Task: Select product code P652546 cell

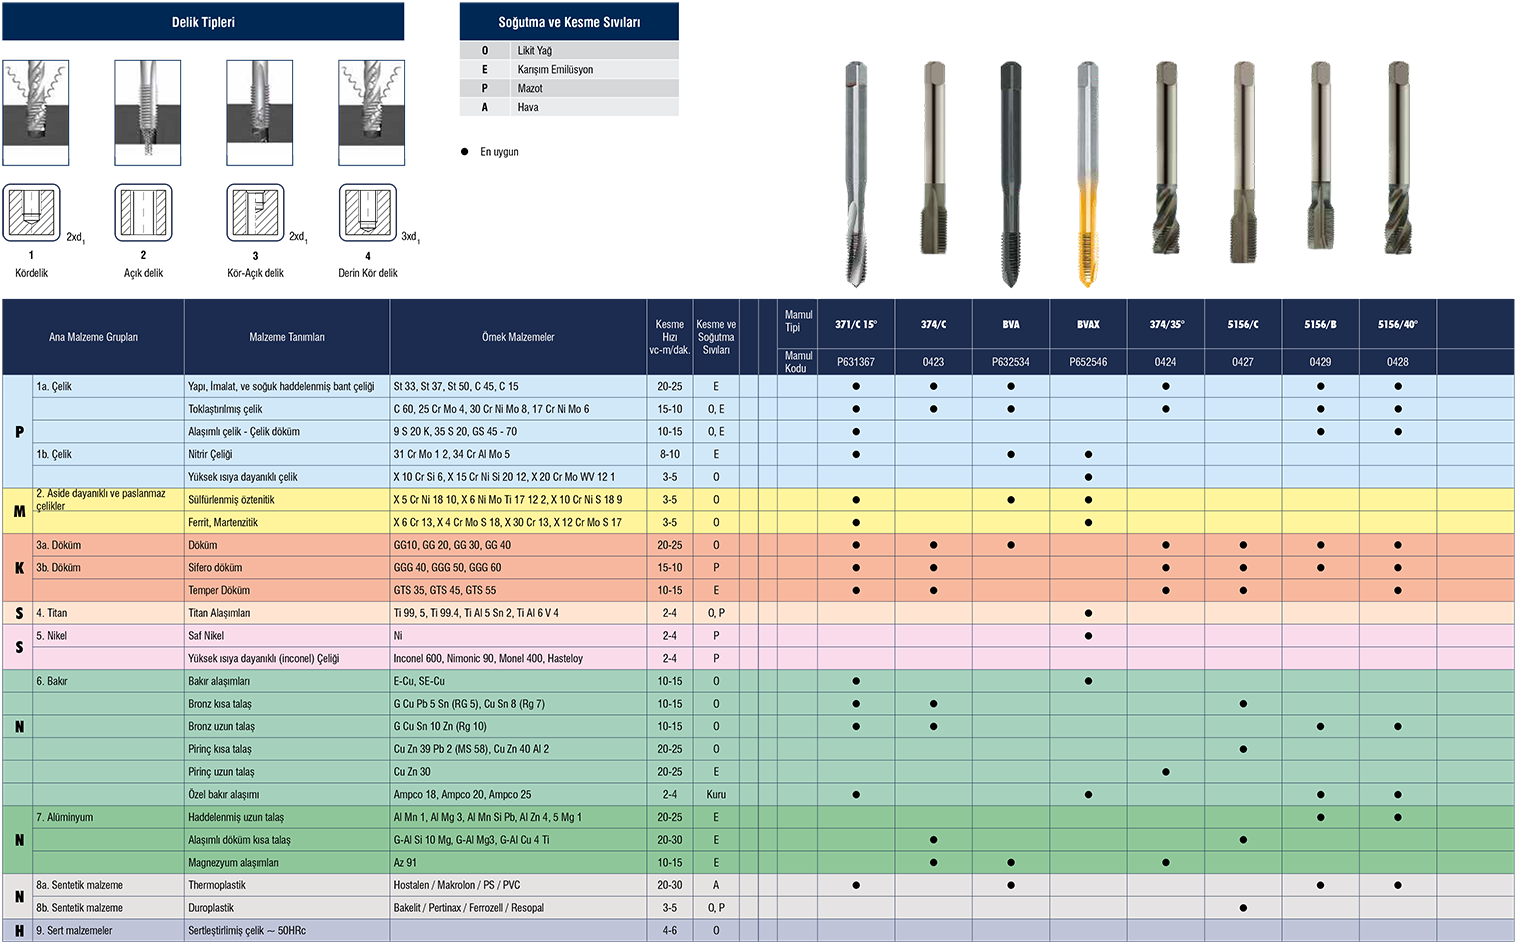Action: (x=1088, y=362)
